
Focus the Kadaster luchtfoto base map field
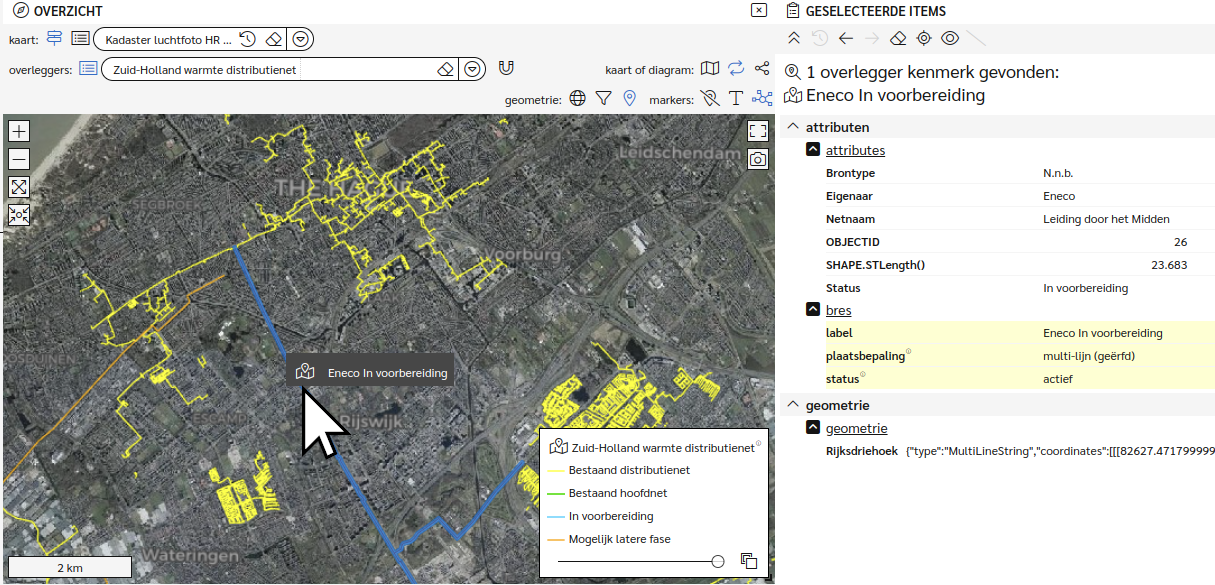pyautogui.click(x=168, y=39)
